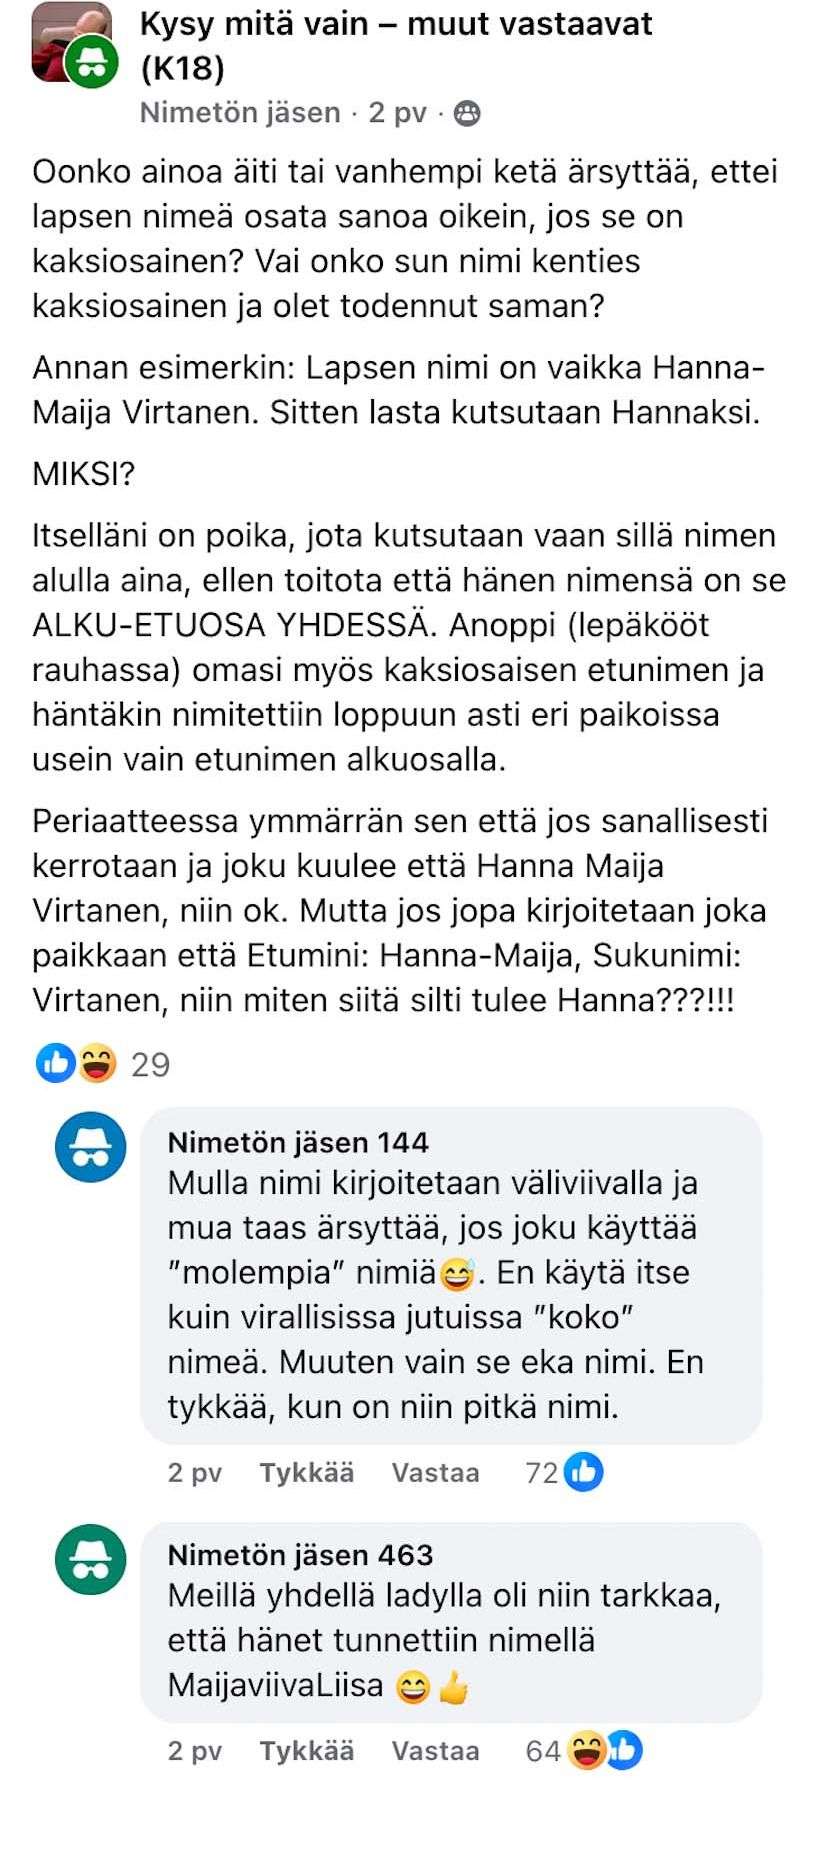This screenshot has height=1865, width=840.
Task: Reply to Nimetön jäsen 144's comment
Action: click(x=435, y=1472)
